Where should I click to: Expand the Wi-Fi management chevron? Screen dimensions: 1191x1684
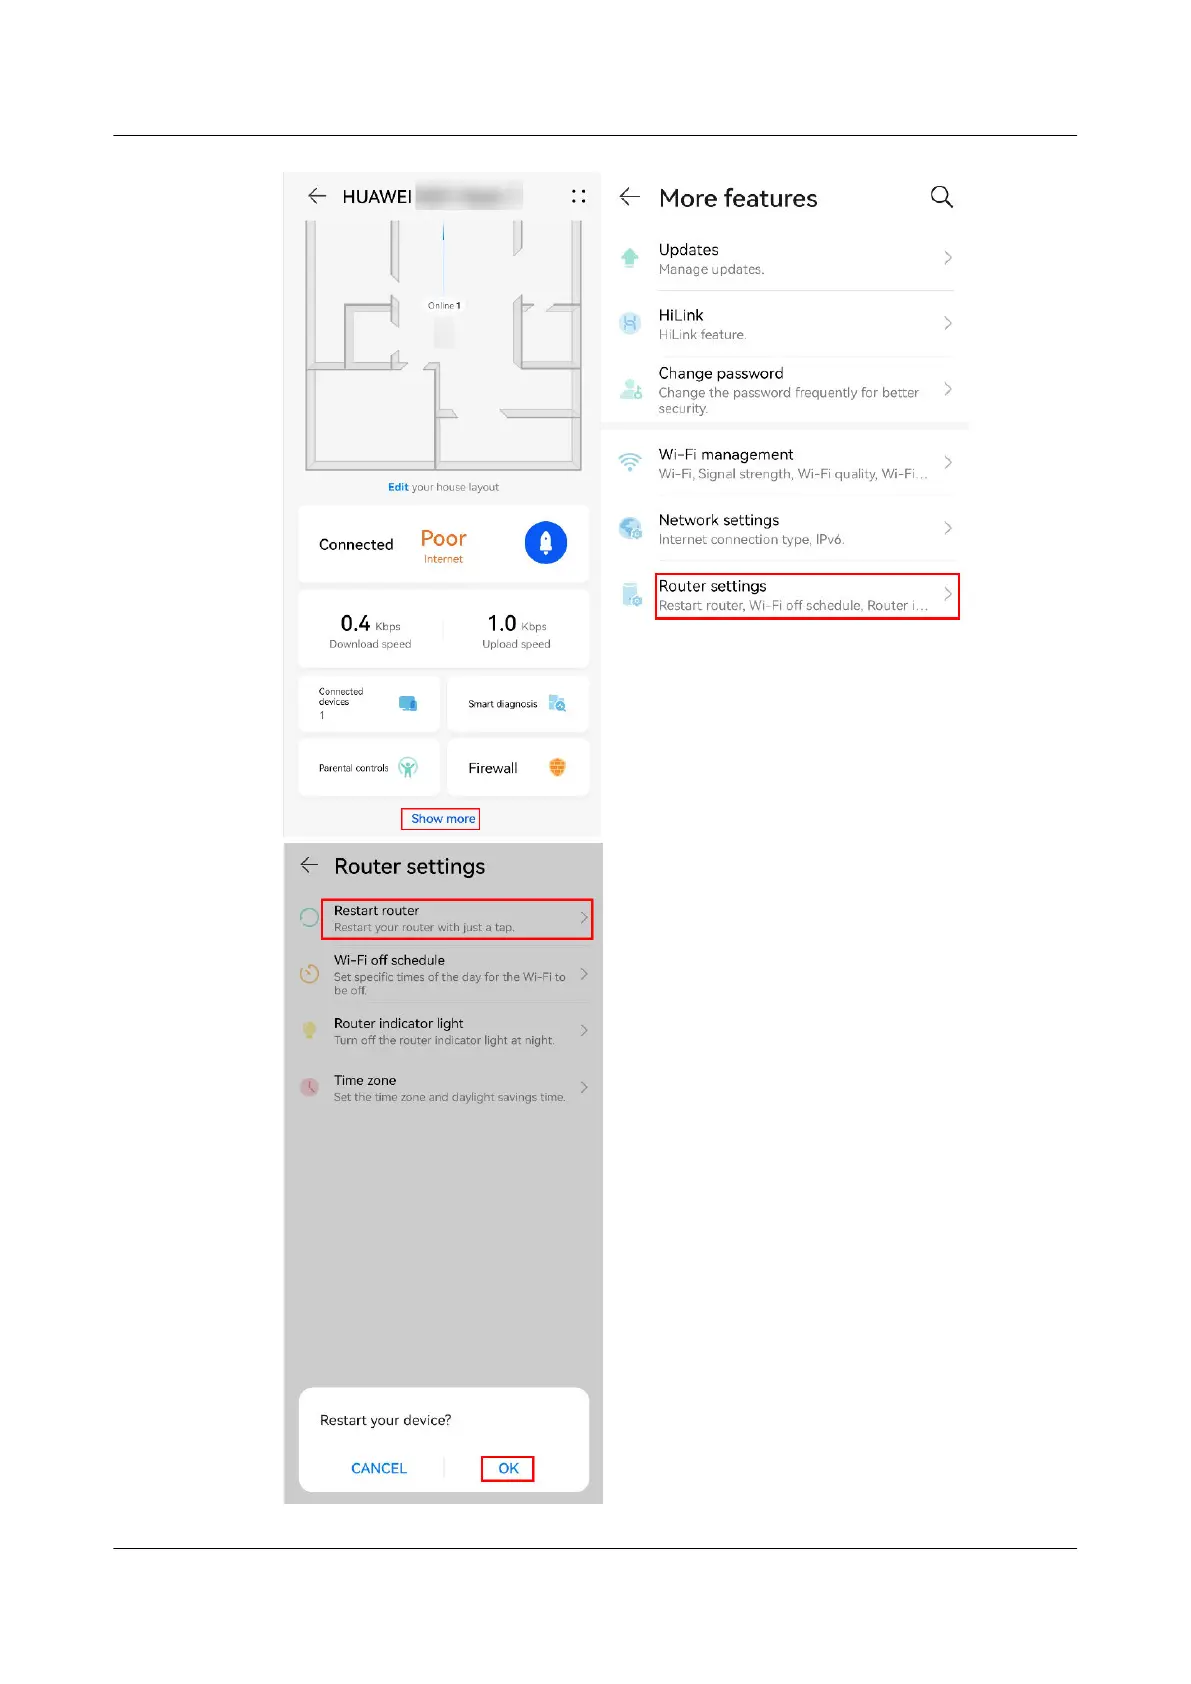point(947,463)
